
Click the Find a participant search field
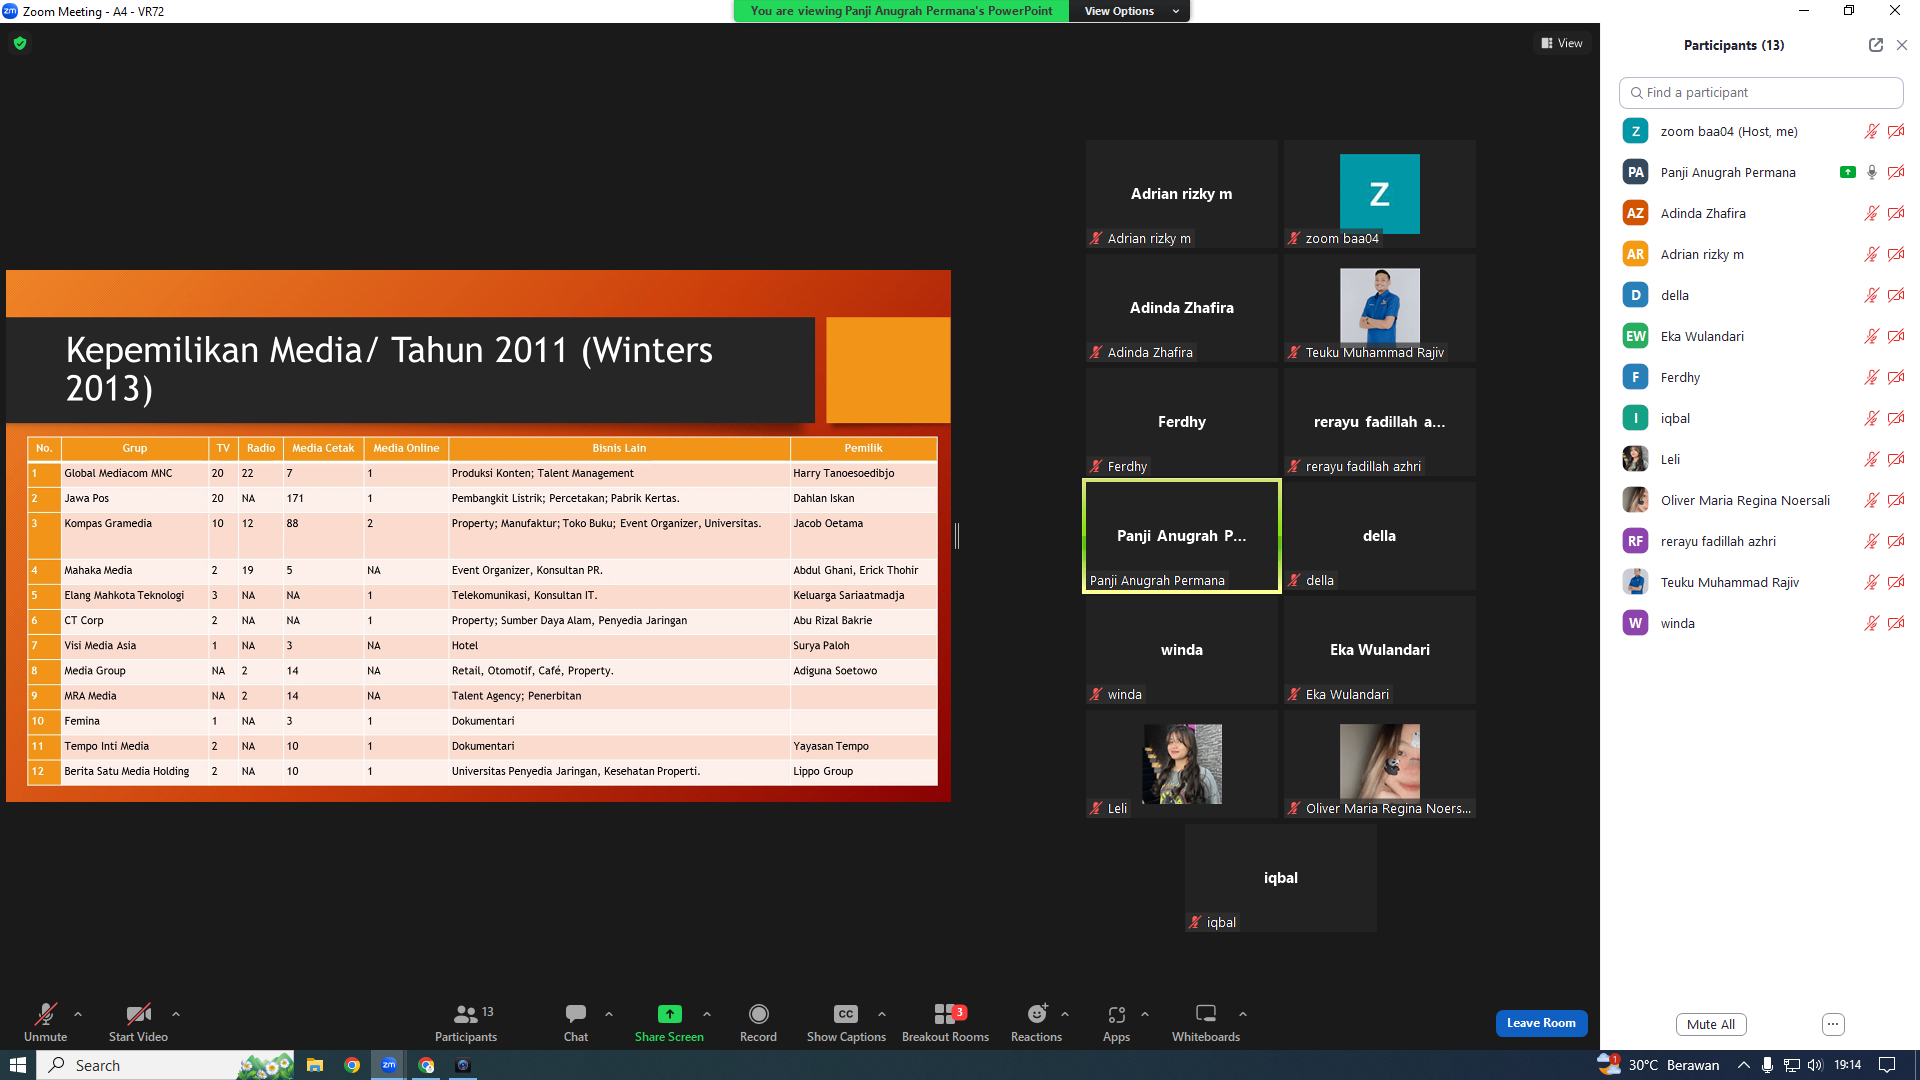(x=1761, y=92)
